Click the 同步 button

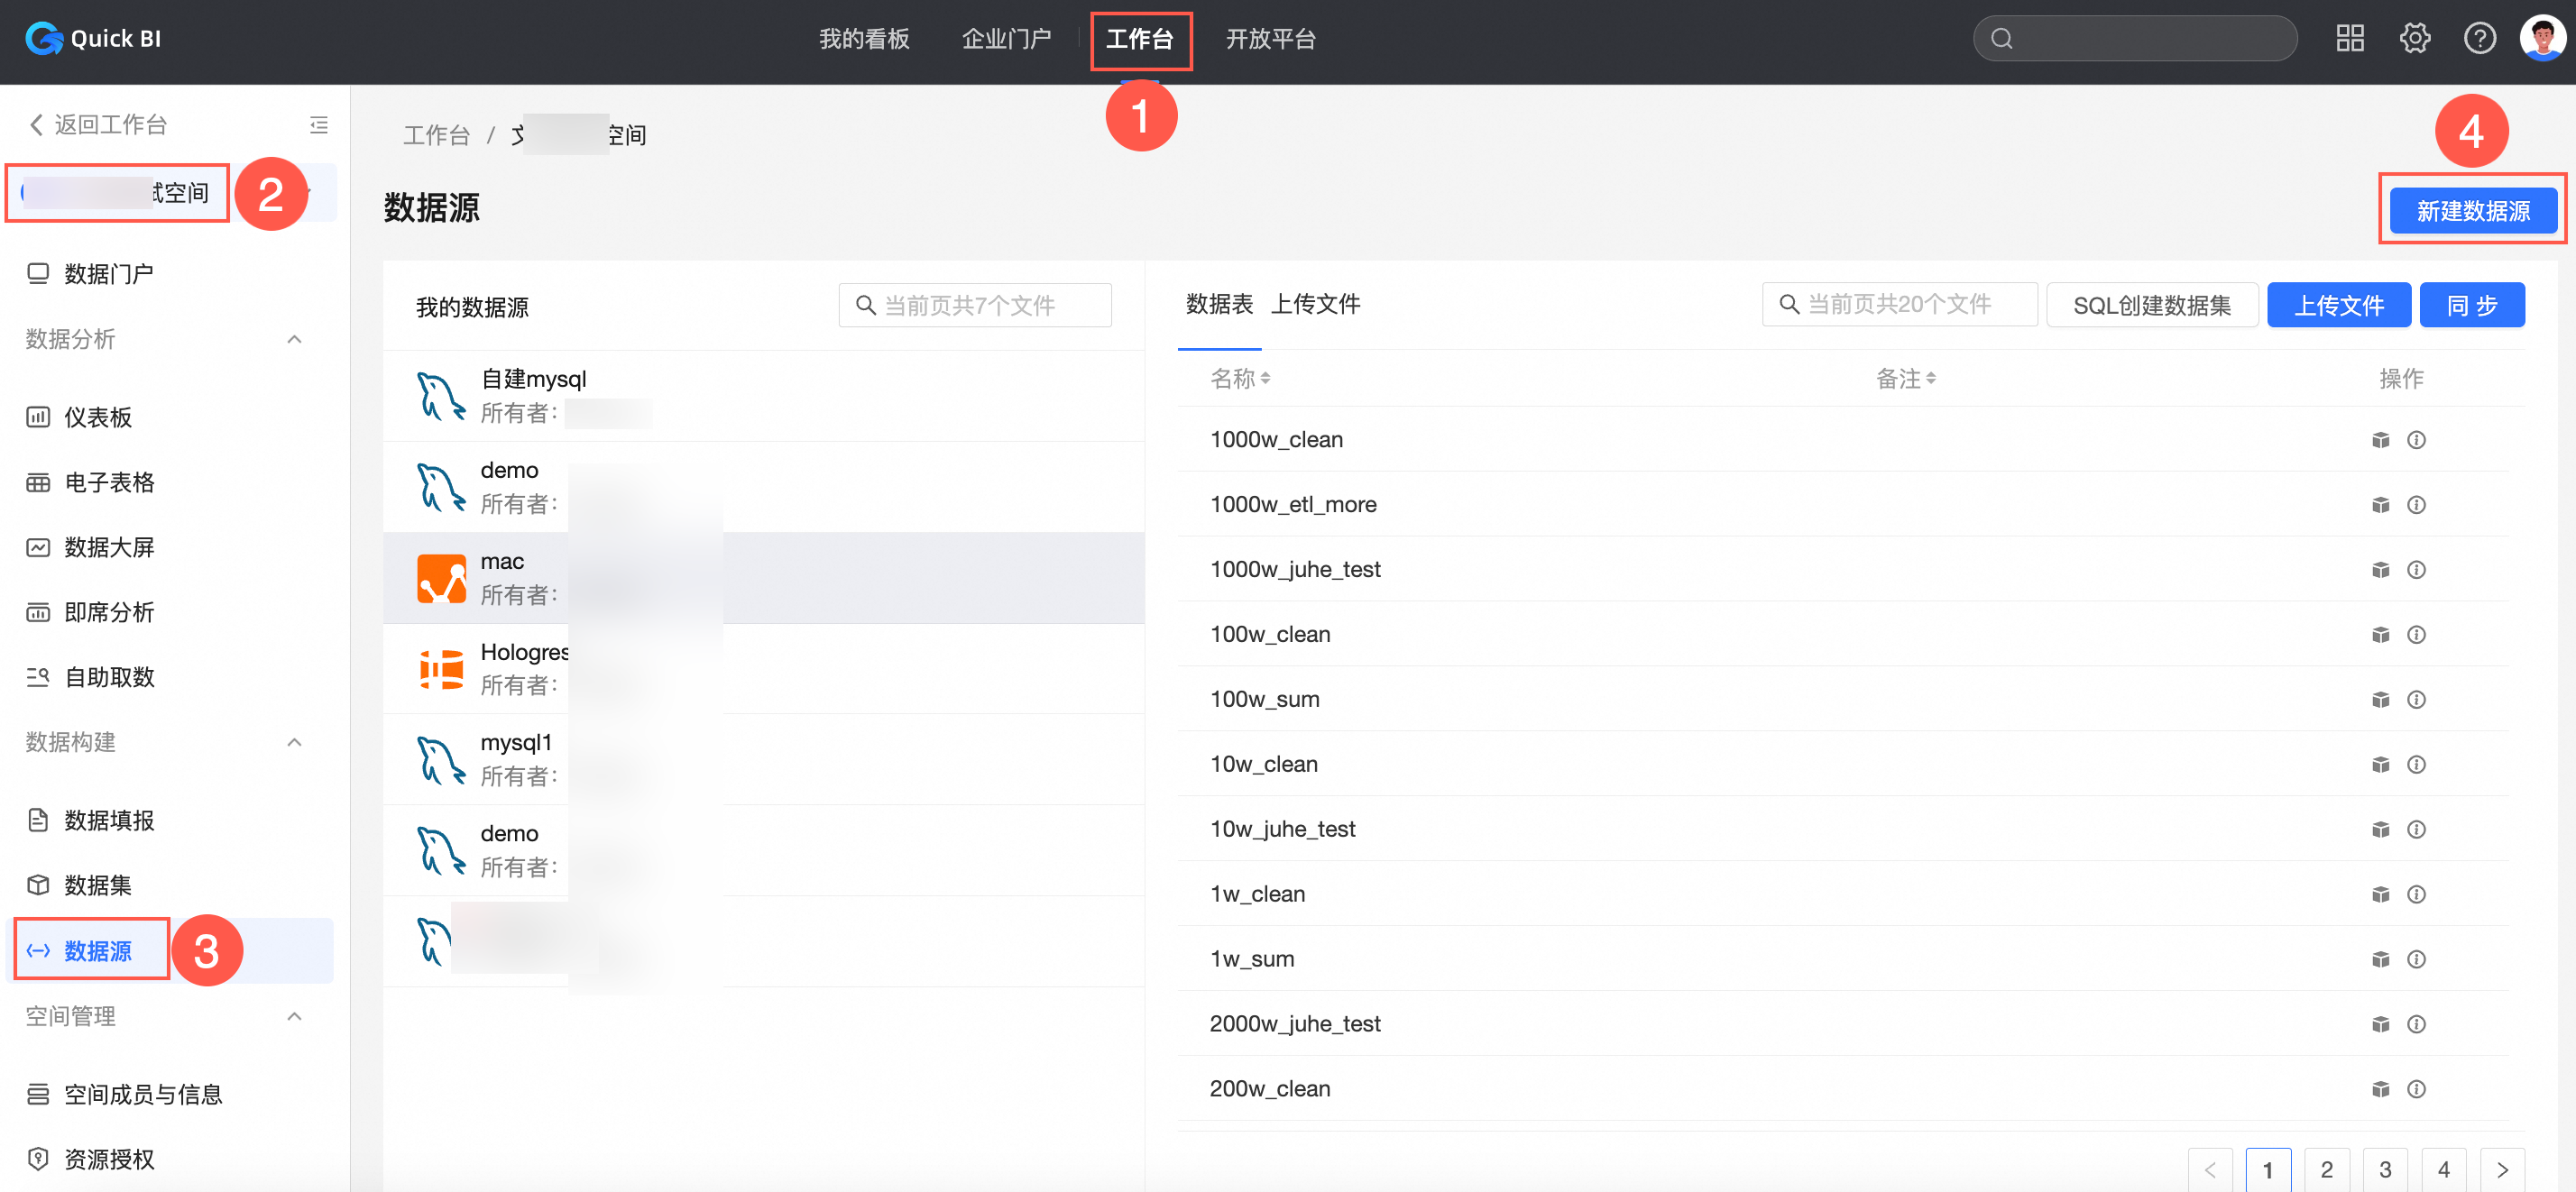point(2471,305)
